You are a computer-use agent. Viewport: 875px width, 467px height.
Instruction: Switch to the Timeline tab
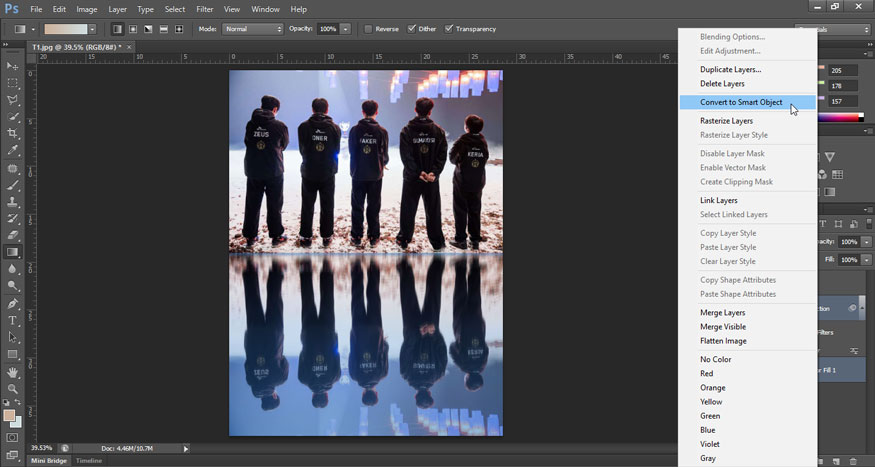[x=89, y=461]
